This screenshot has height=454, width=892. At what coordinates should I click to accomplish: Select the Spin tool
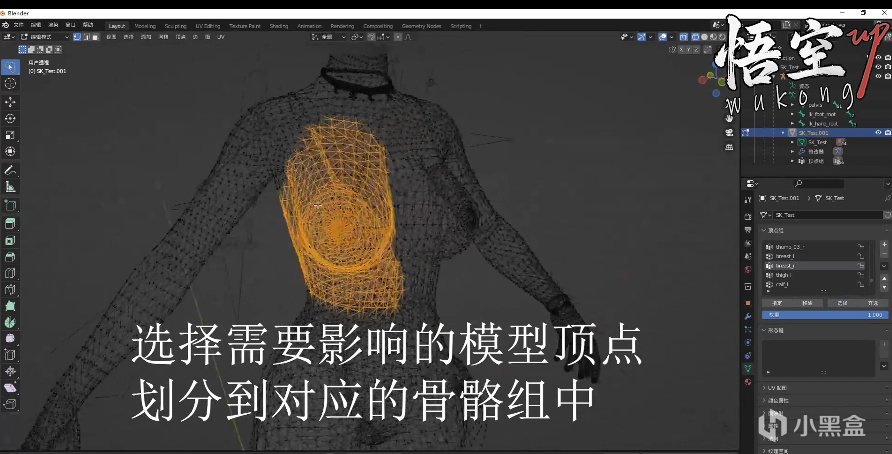click(10, 323)
